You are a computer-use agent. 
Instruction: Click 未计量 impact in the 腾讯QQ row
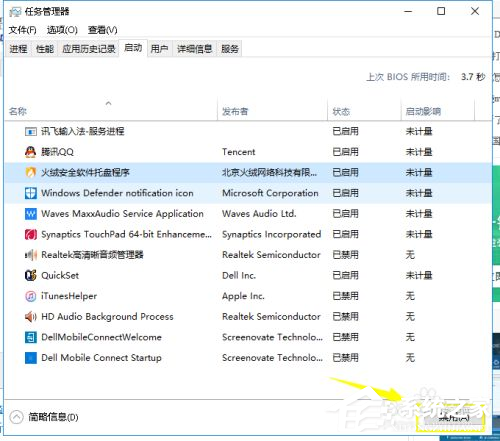419,152
